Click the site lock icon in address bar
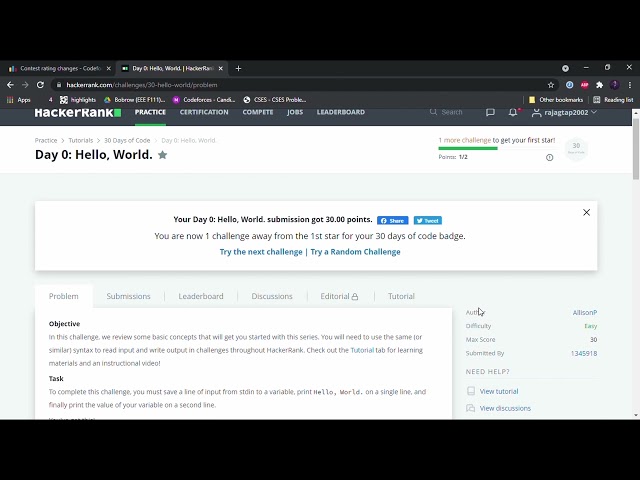 (59, 85)
